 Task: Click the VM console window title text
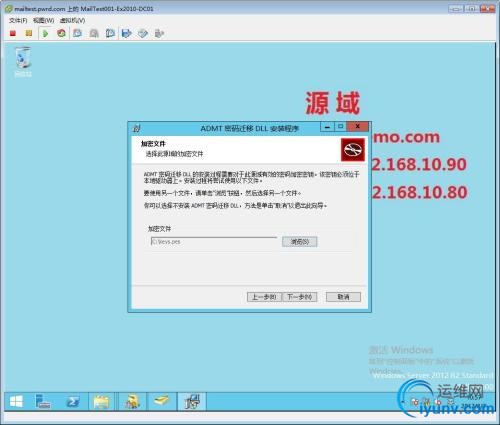[84, 9]
